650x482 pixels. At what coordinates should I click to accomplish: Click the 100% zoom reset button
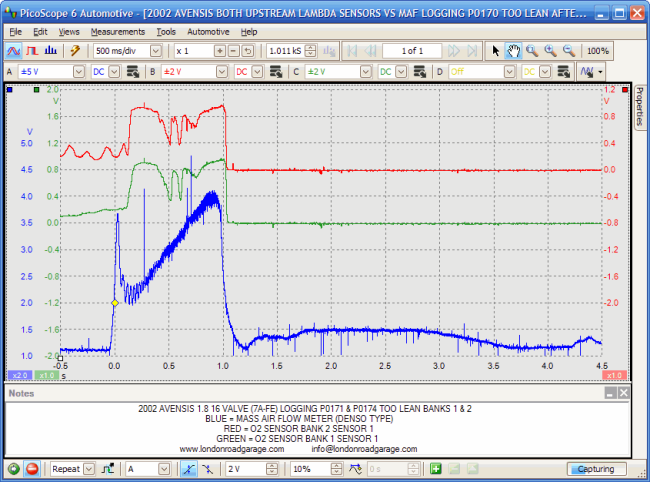click(x=598, y=50)
